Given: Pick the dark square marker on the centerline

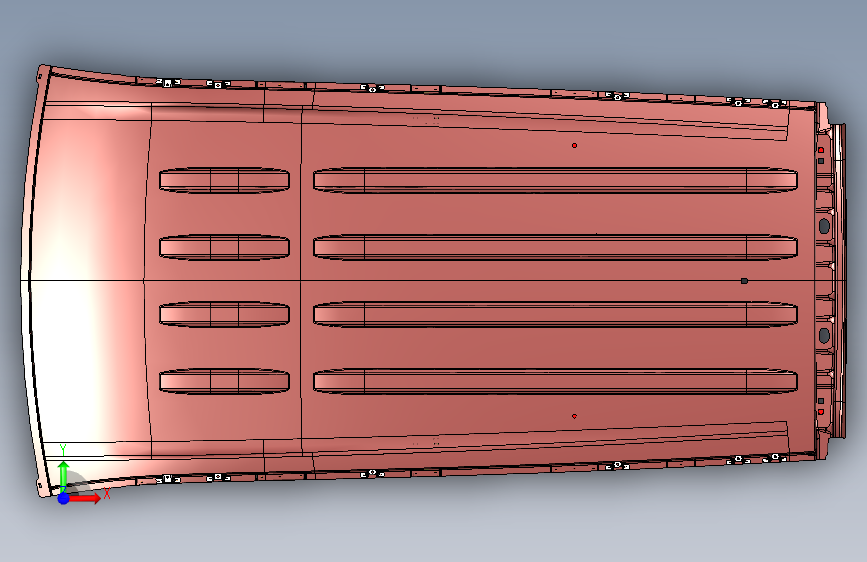Looking at the screenshot, I should point(744,281).
